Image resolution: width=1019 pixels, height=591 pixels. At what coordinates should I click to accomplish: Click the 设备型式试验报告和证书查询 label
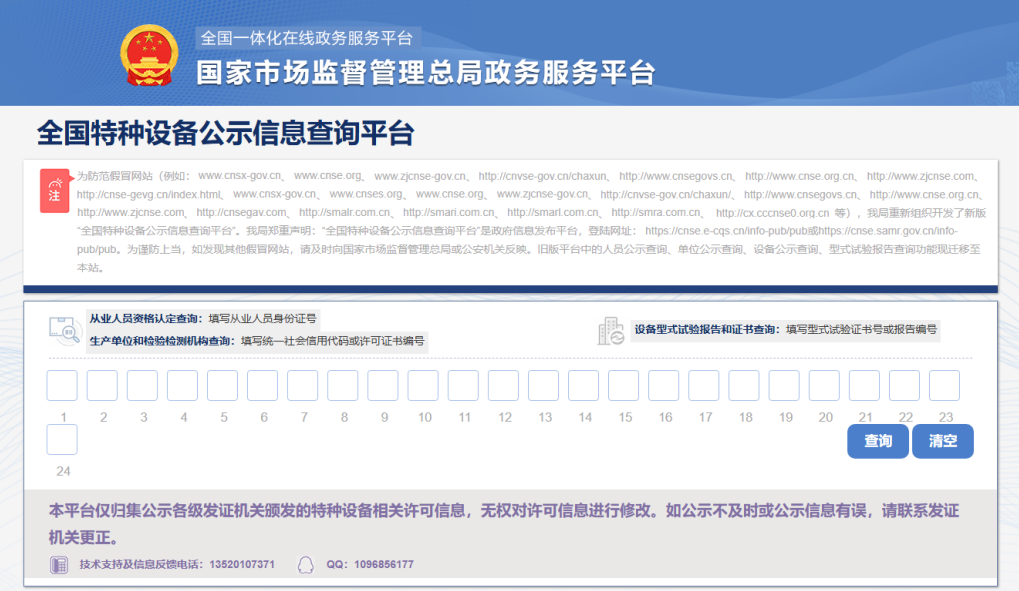tap(706, 329)
